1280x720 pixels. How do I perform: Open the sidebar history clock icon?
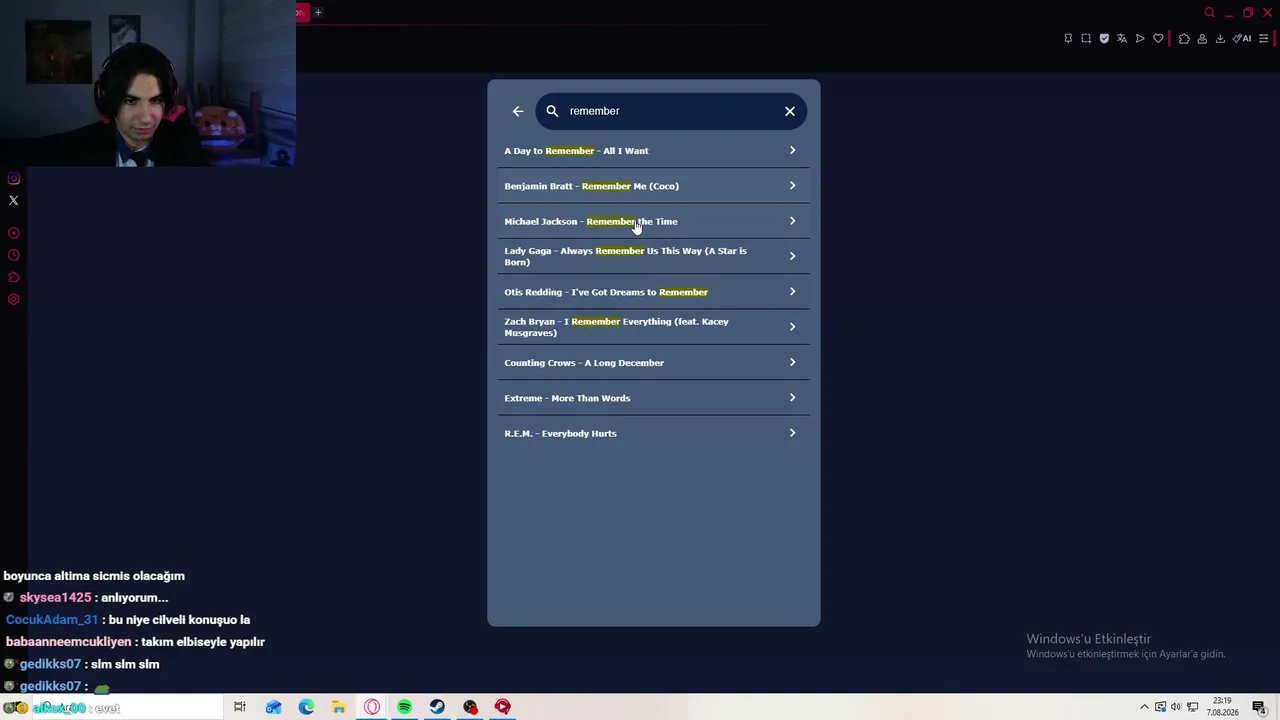point(14,255)
